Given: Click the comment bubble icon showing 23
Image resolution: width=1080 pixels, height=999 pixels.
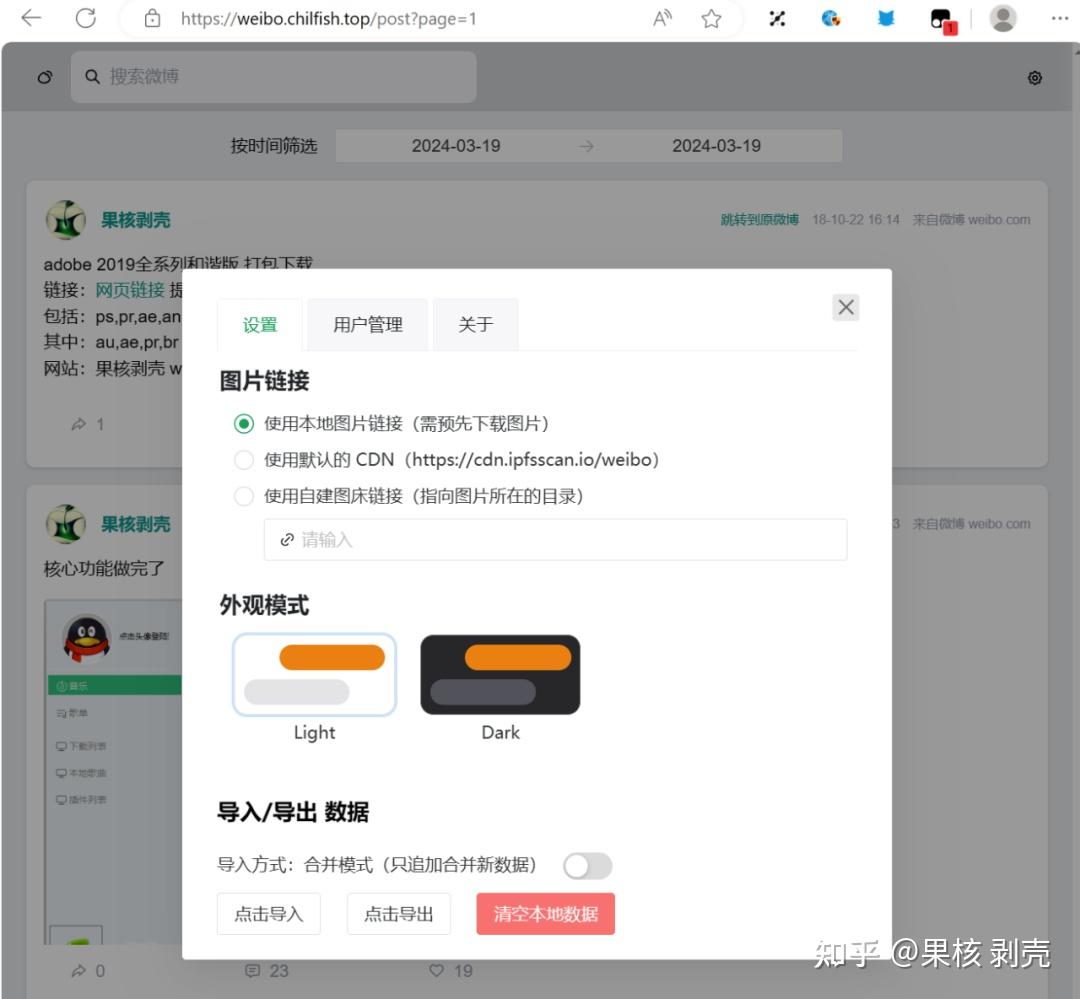Looking at the screenshot, I should click(x=252, y=970).
